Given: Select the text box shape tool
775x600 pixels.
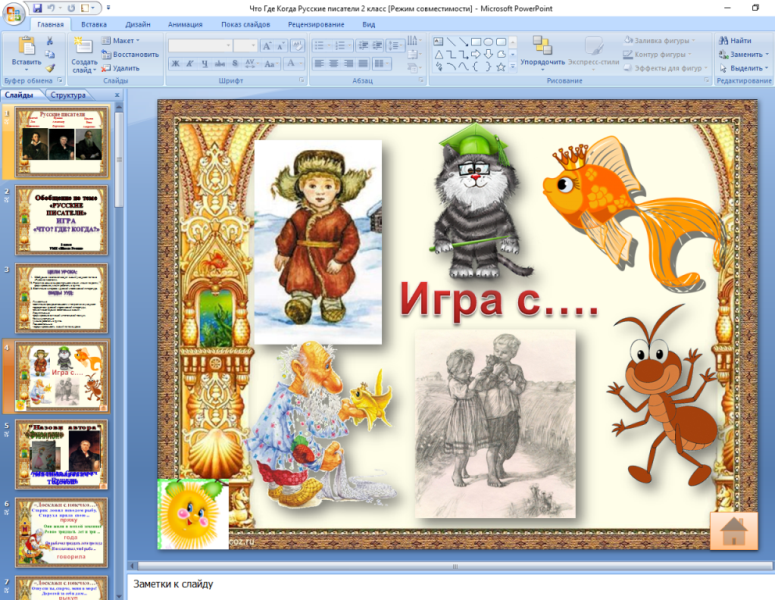Looking at the screenshot, I should (x=438, y=42).
